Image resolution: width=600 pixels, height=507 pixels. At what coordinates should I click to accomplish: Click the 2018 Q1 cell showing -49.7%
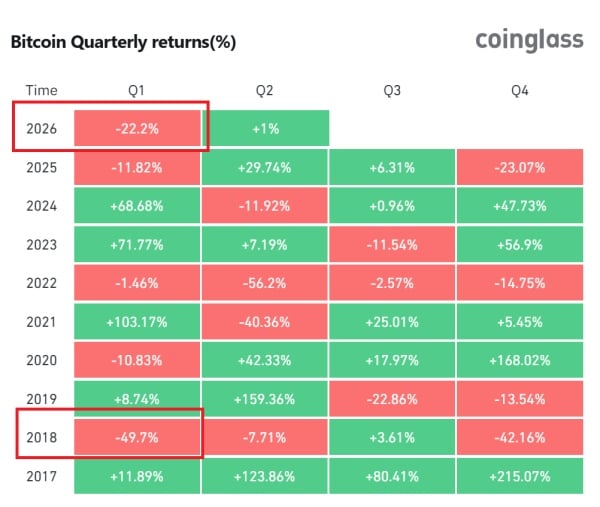tap(137, 436)
